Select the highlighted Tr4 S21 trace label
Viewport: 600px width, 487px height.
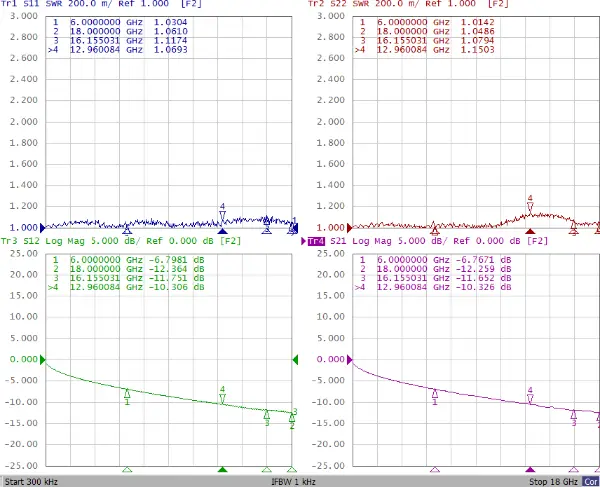click(x=316, y=241)
